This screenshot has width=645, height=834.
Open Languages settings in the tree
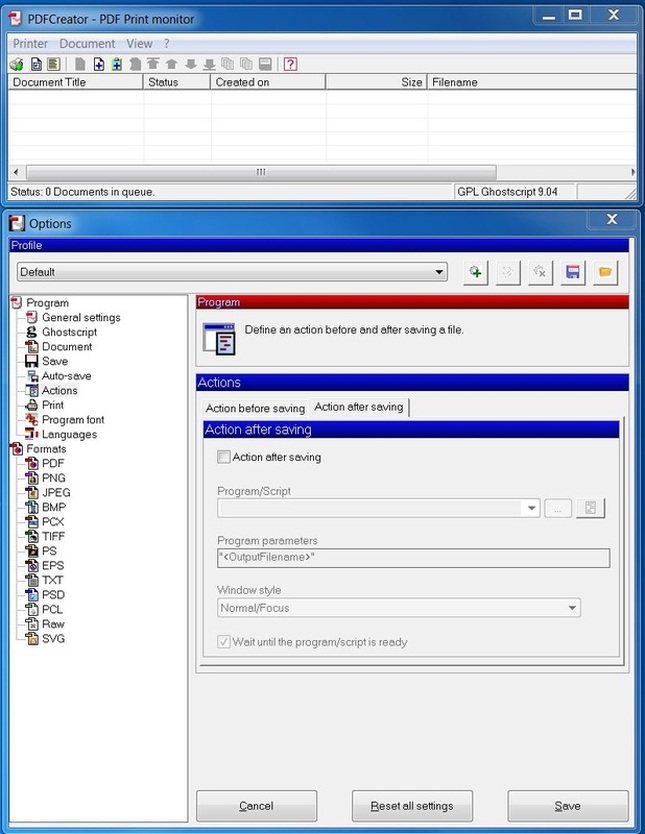coord(69,435)
